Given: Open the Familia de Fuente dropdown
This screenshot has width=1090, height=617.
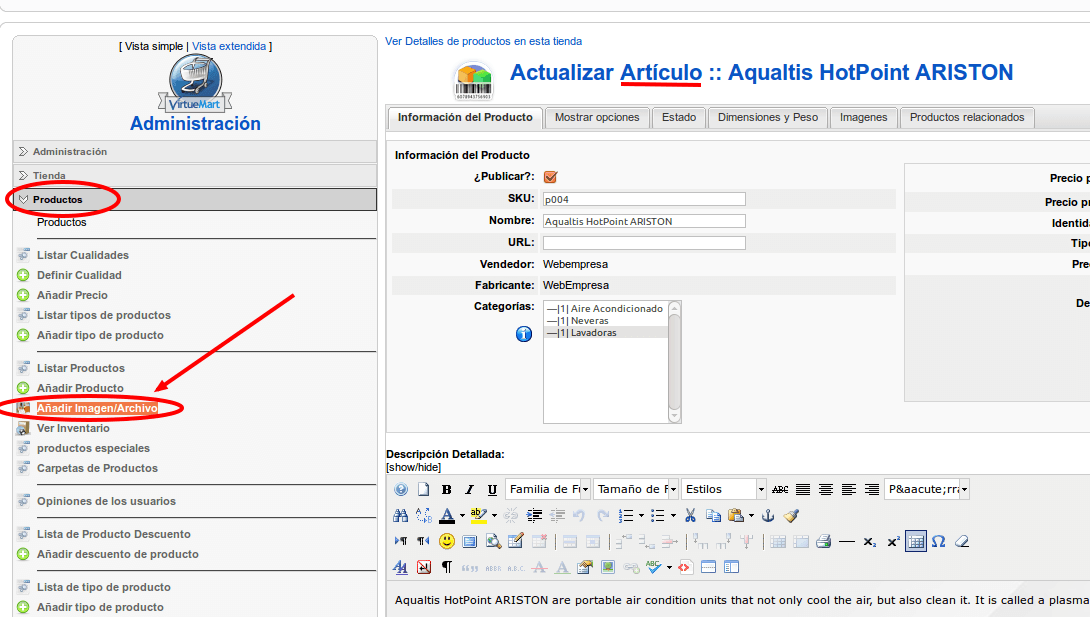Looking at the screenshot, I should point(548,489).
